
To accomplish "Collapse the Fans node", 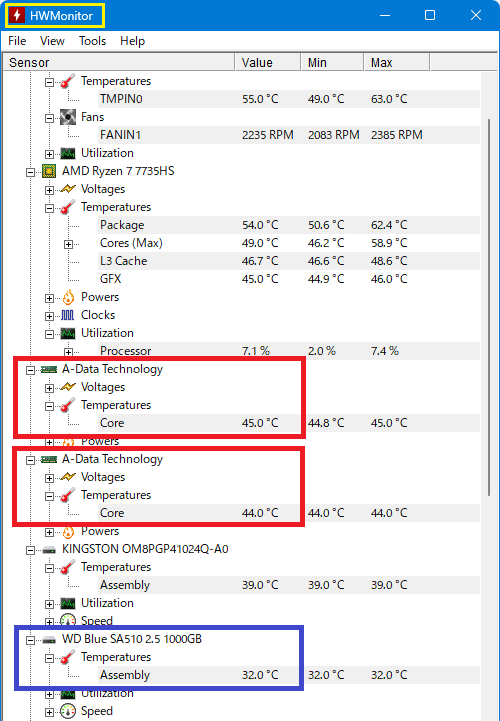I will tap(49, 118).
